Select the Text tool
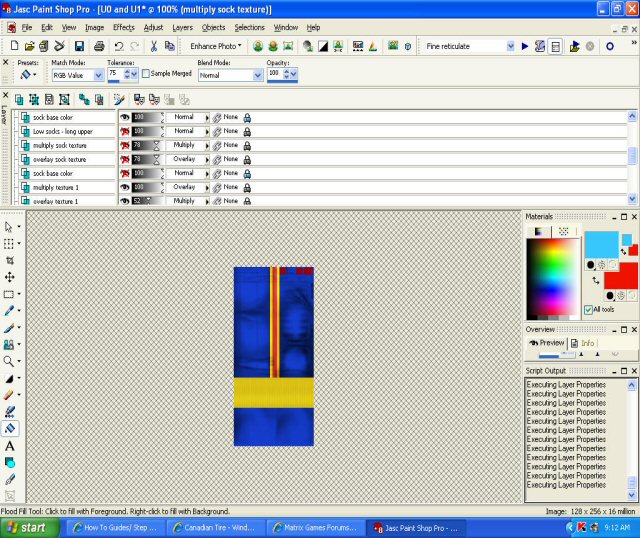Image resolution: width=640 pixels, height=538 pixels. tap(10, 446)
